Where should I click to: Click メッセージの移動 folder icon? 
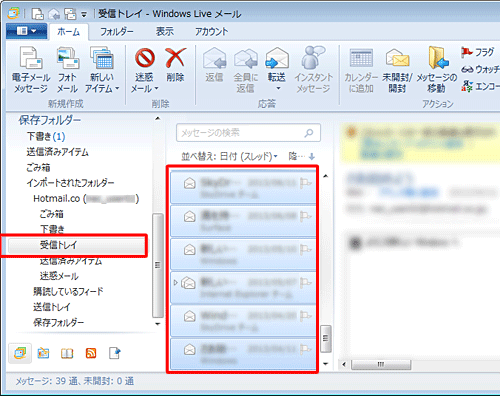point(437,69)
